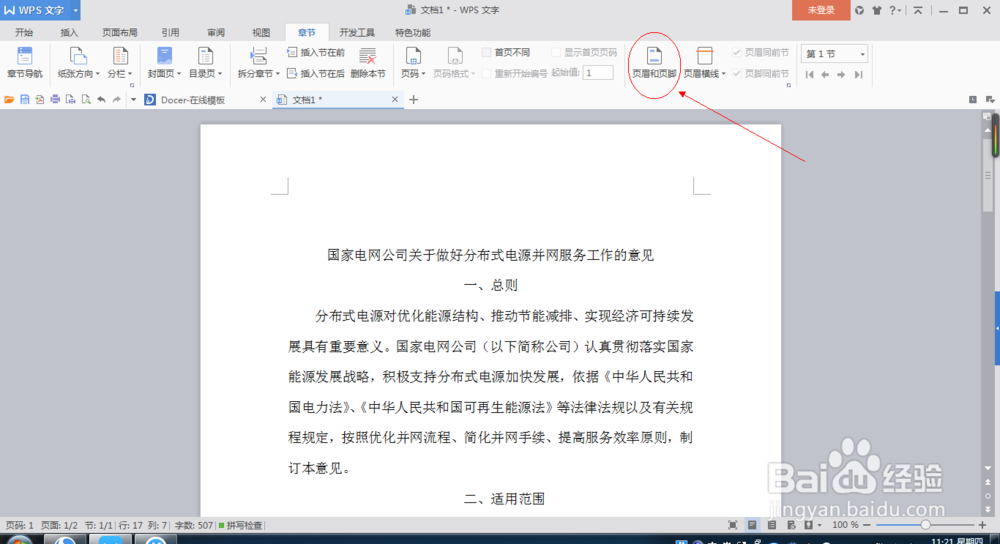Click the 未登录 login button
The width and height of the screenshot is (1000, 544).
pyautogui.click(x=821, y=10)
